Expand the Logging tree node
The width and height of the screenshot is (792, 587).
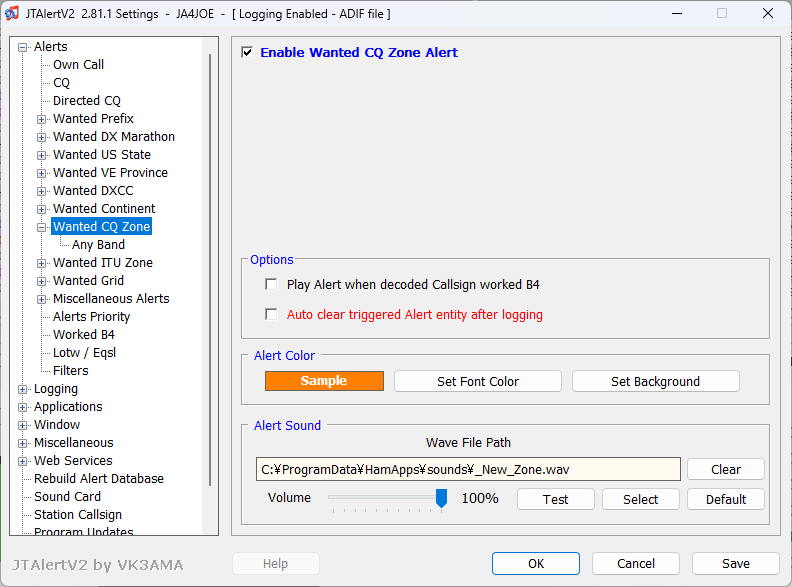pyautogui.click(x=22, y=389)
